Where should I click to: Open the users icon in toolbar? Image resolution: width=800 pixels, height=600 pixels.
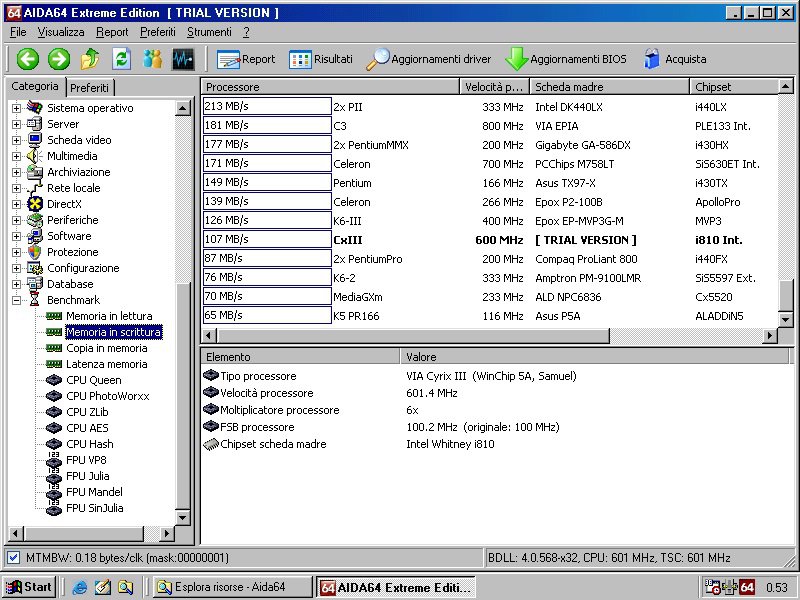click(x=152, y=59)
